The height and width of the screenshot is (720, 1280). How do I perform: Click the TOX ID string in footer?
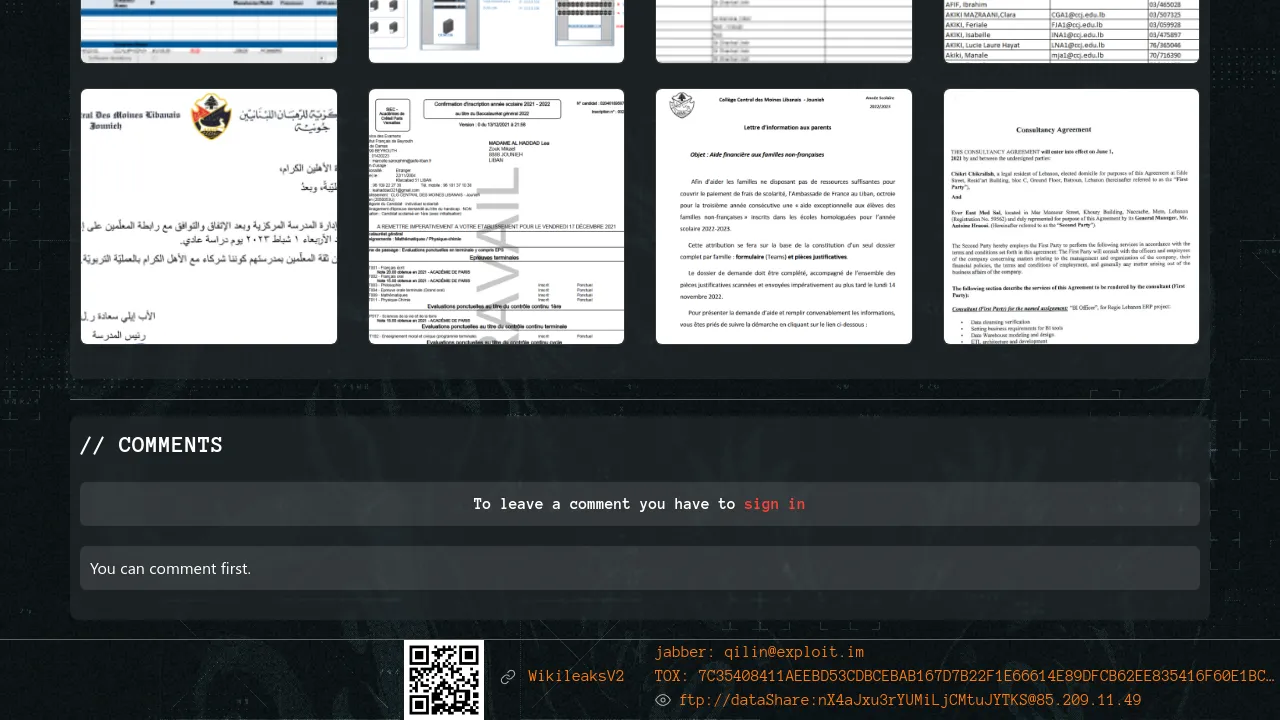tap(964, 676)
